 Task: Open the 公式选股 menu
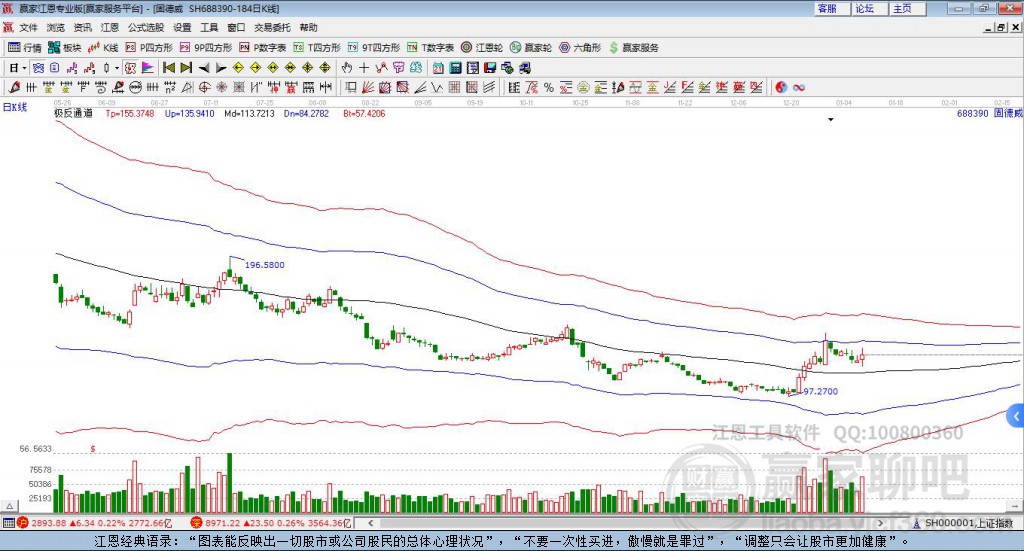(x=146, y=27)
